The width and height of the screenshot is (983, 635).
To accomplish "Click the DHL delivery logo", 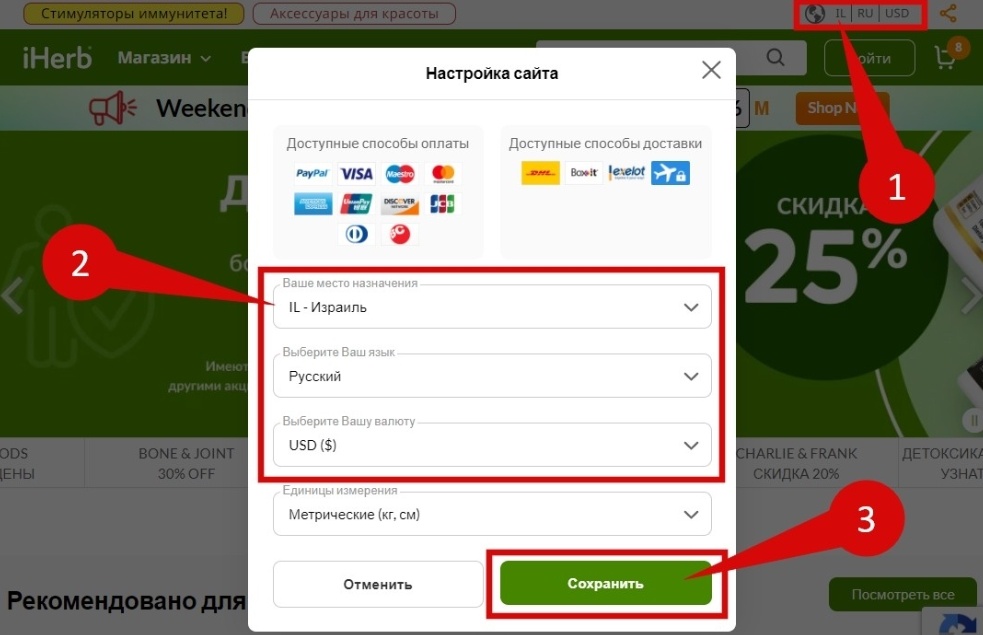I will (540, 172).
